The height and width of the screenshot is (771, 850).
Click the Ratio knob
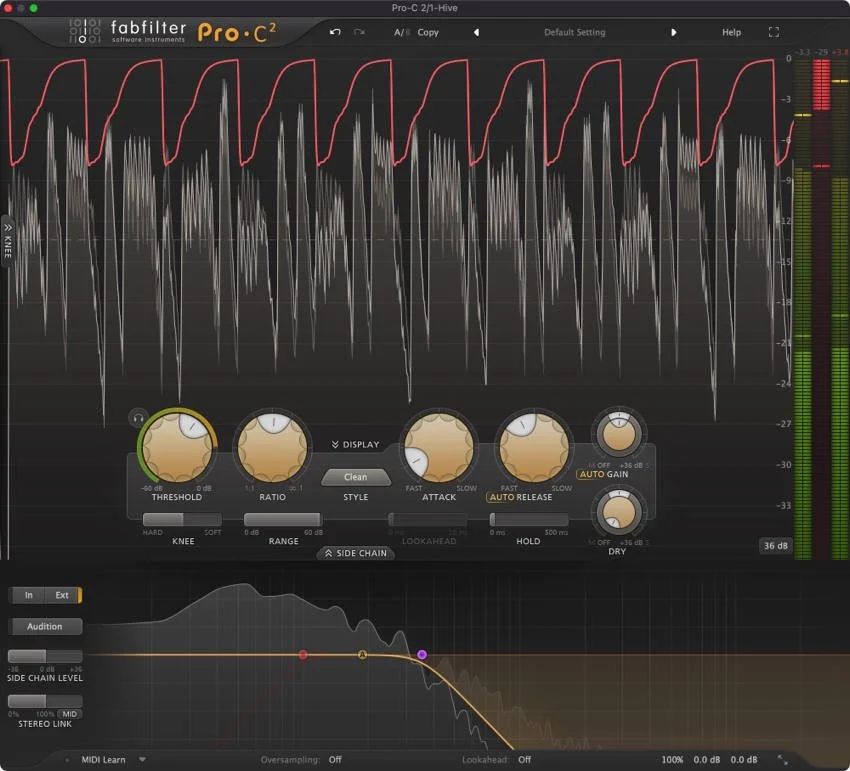pyautogui.click(x=273, y=448)
